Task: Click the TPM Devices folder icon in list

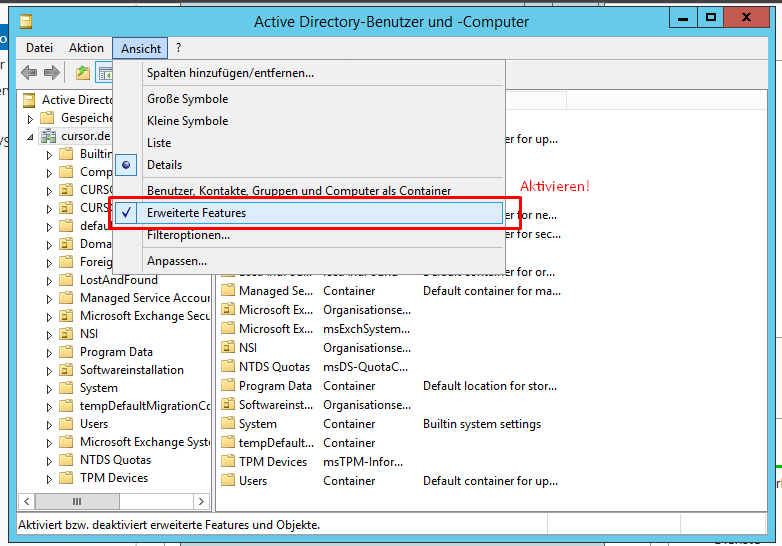Action: 227,462
